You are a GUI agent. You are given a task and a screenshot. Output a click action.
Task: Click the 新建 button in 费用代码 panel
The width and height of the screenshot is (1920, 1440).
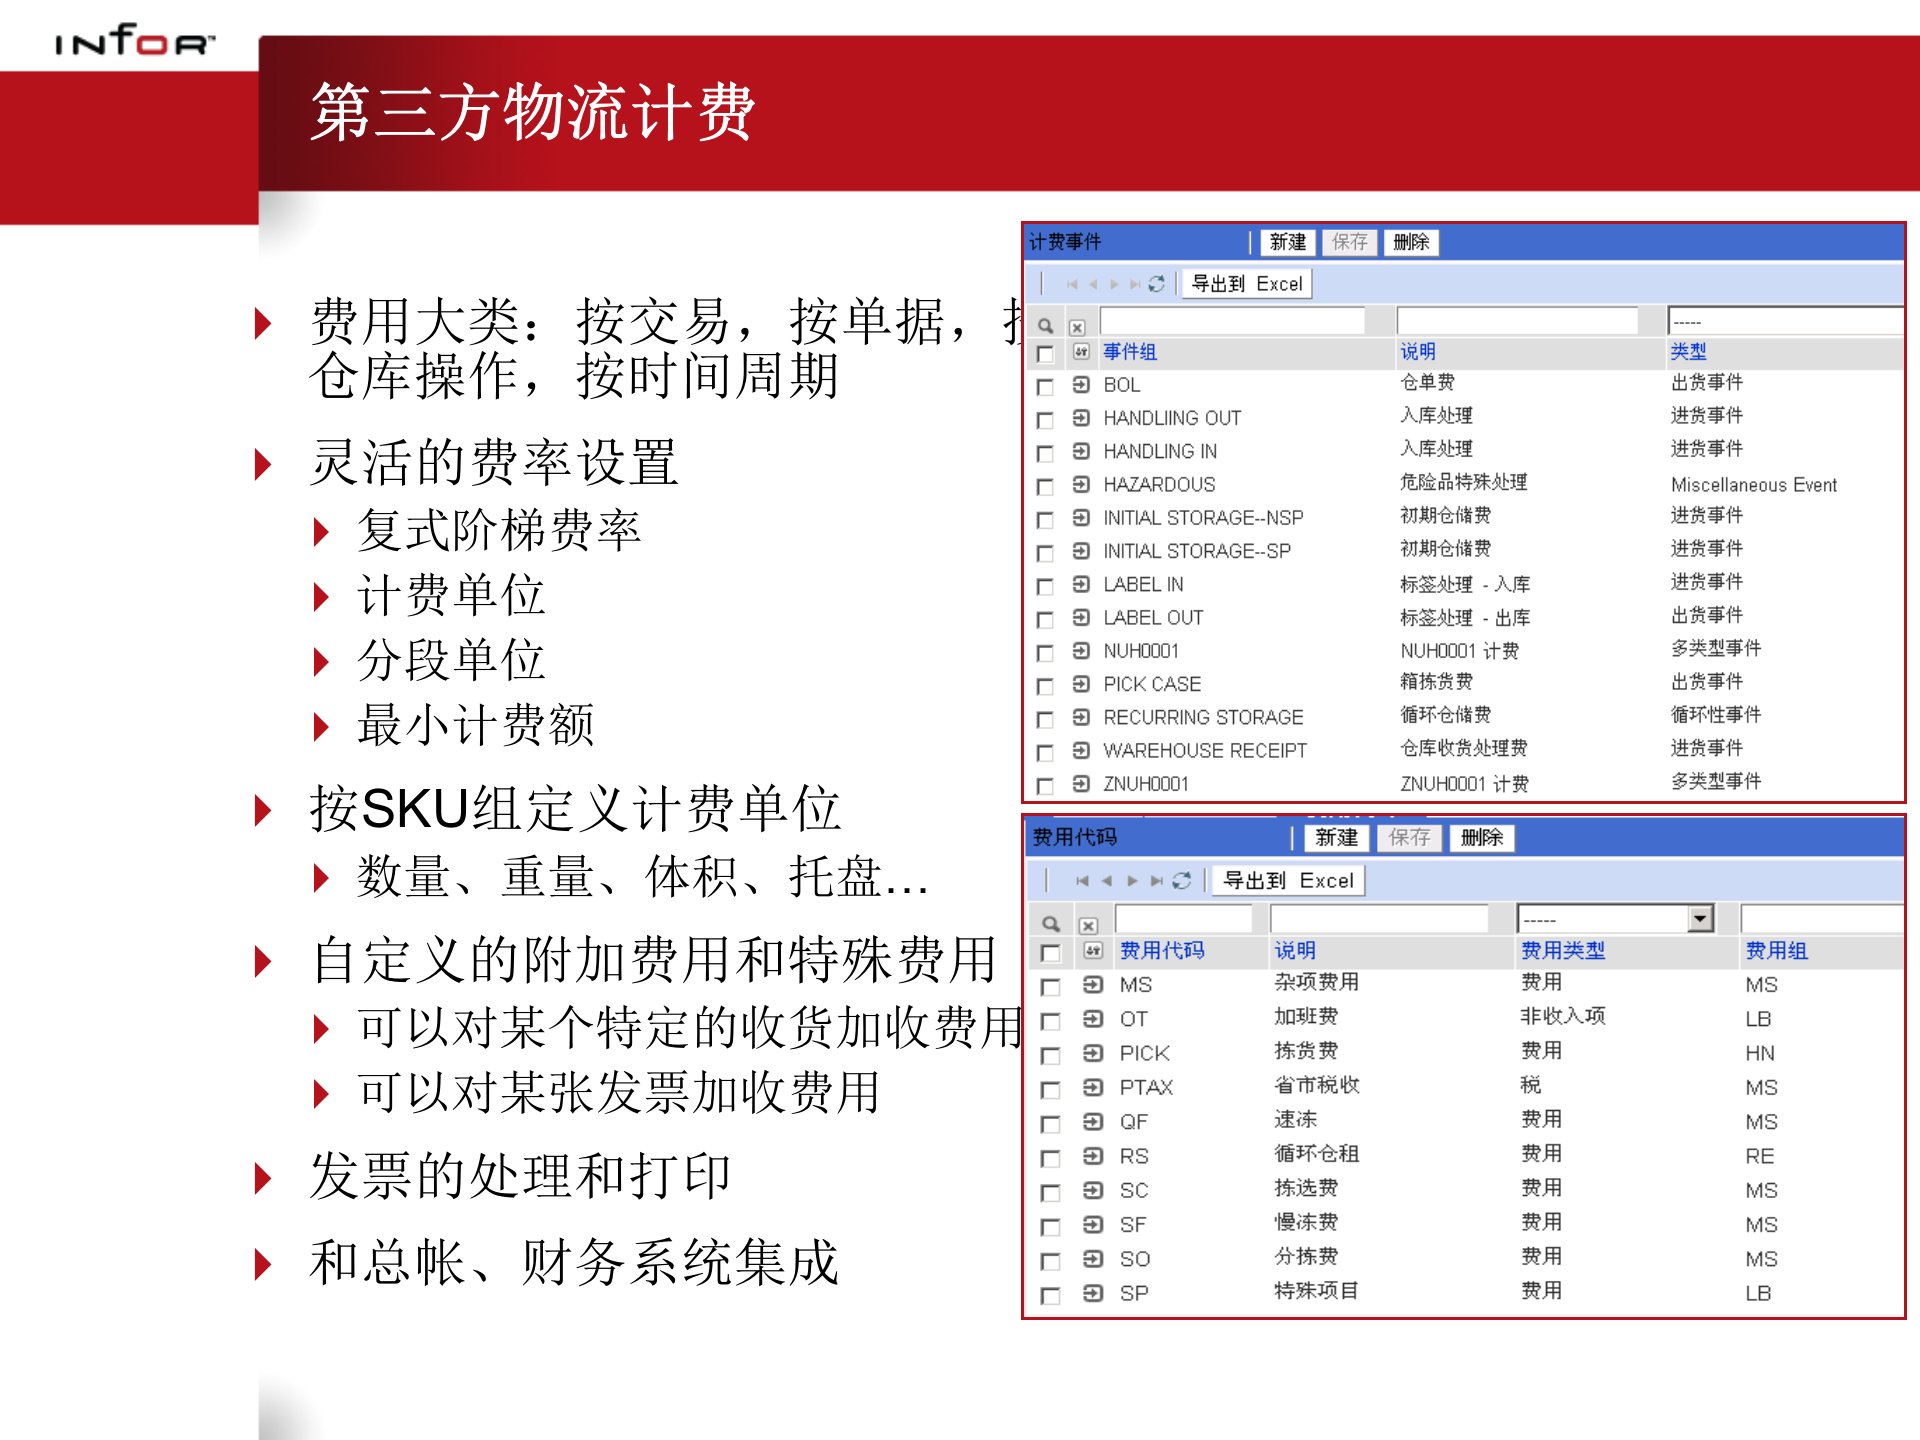pyautogui.click(x=1337, y=838)
